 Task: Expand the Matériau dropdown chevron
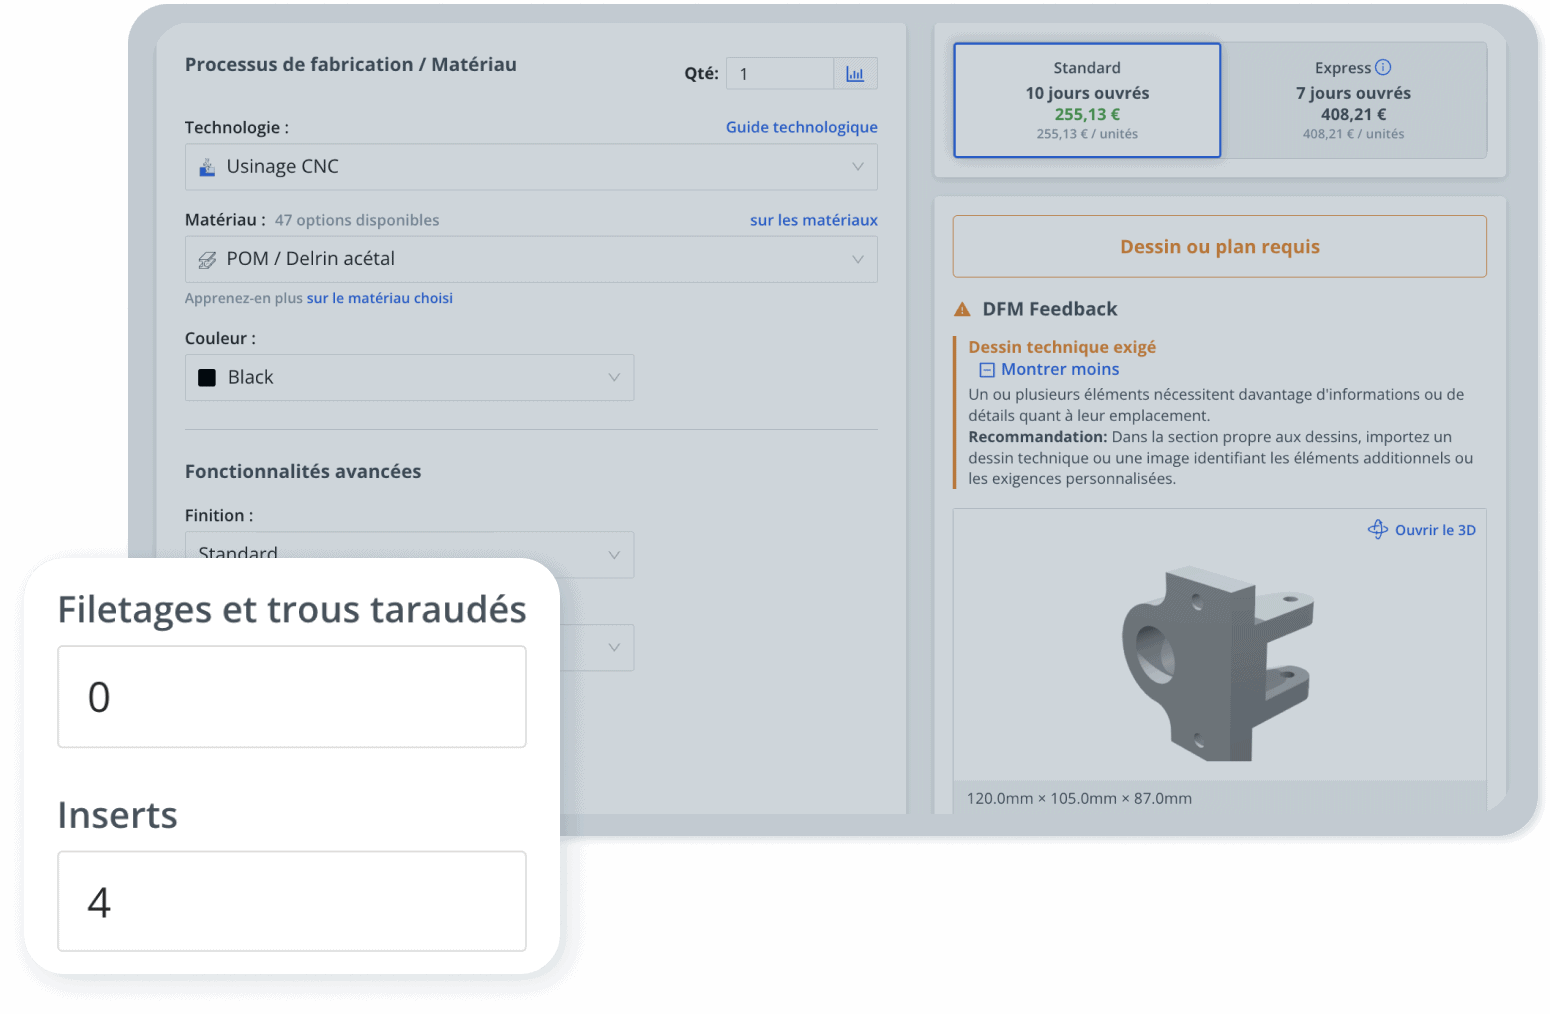(x=857, y=260)
